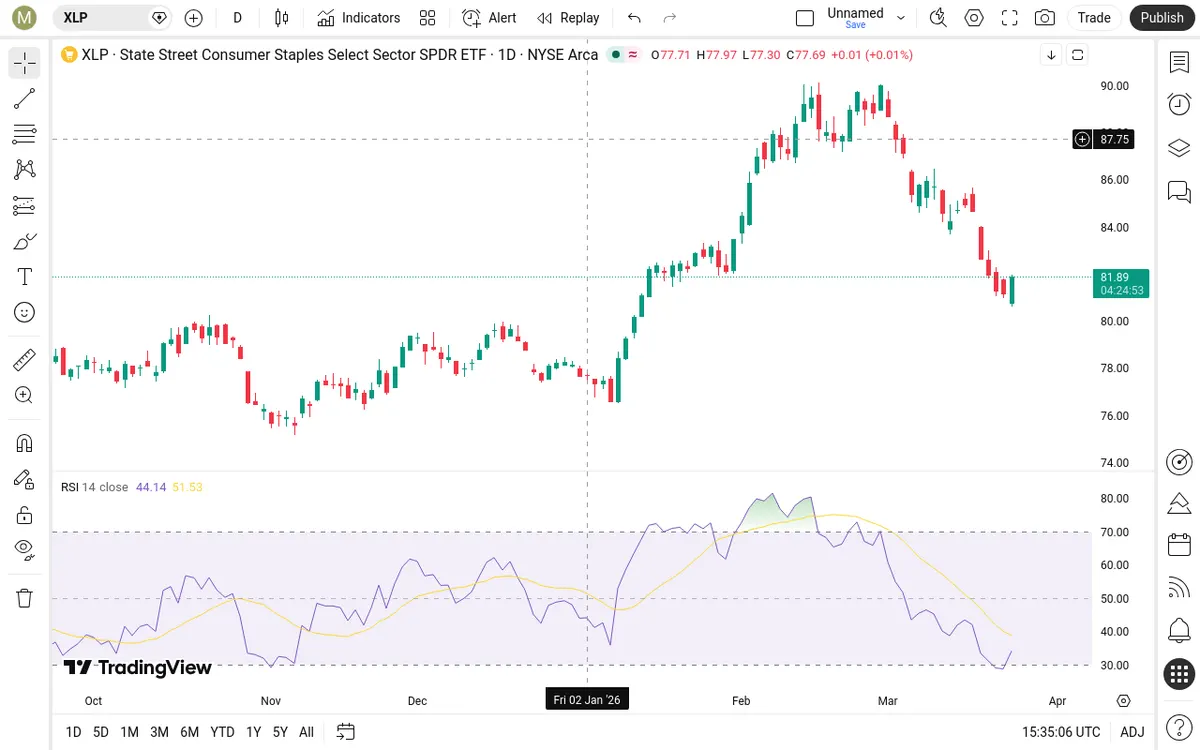Select the text annotation tool
The height and width of the screenshot is (750, 1200).
click(x=25, y=277)
